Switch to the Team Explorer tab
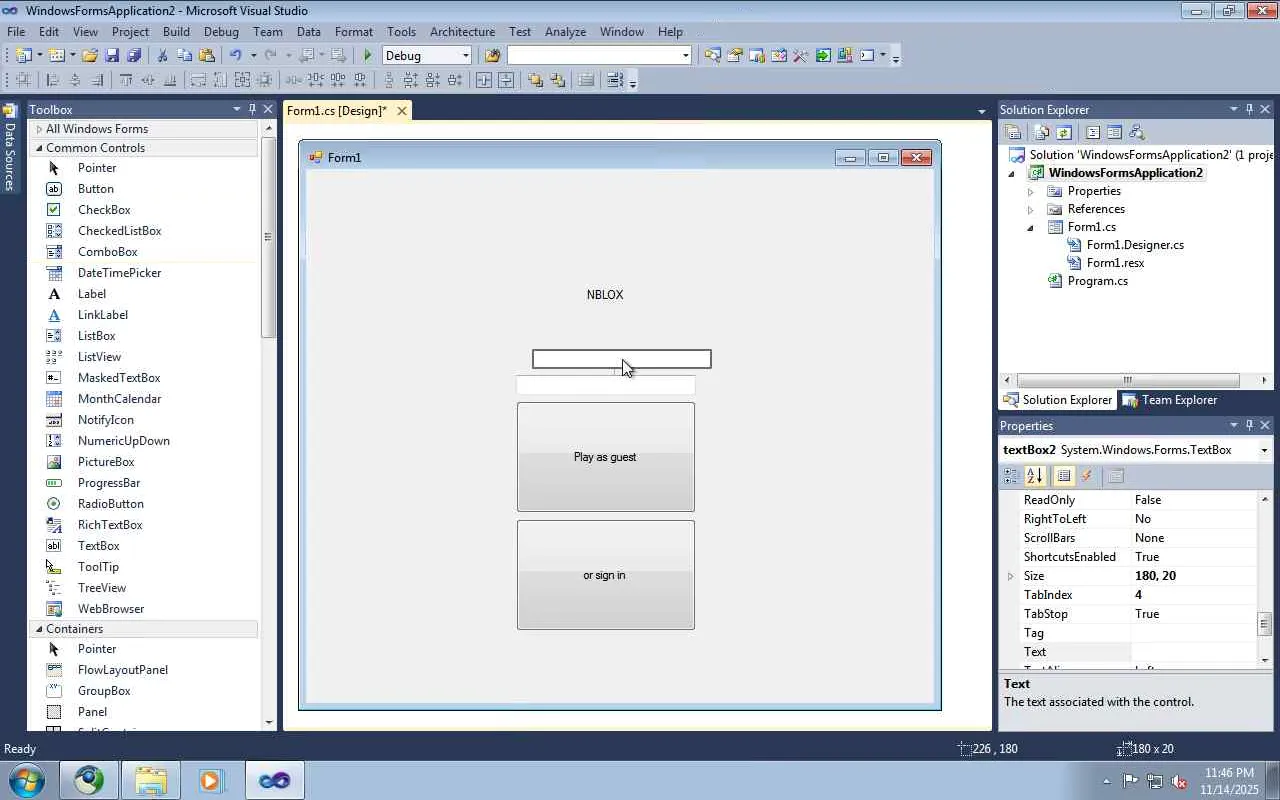Image resolution: width=1280 pixels, height=800 pixels. point(1170,400)
